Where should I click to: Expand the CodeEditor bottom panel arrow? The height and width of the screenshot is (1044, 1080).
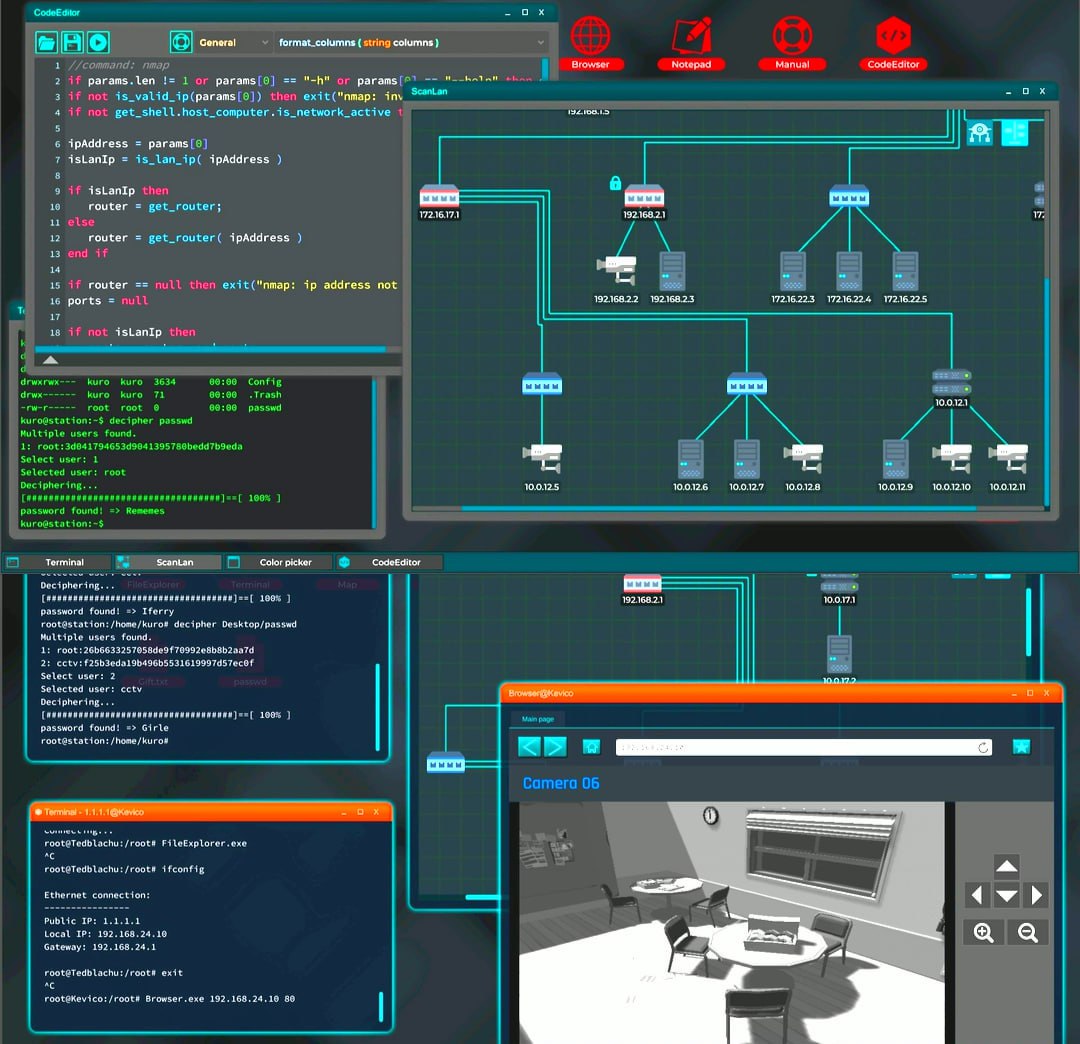[50, 359]
